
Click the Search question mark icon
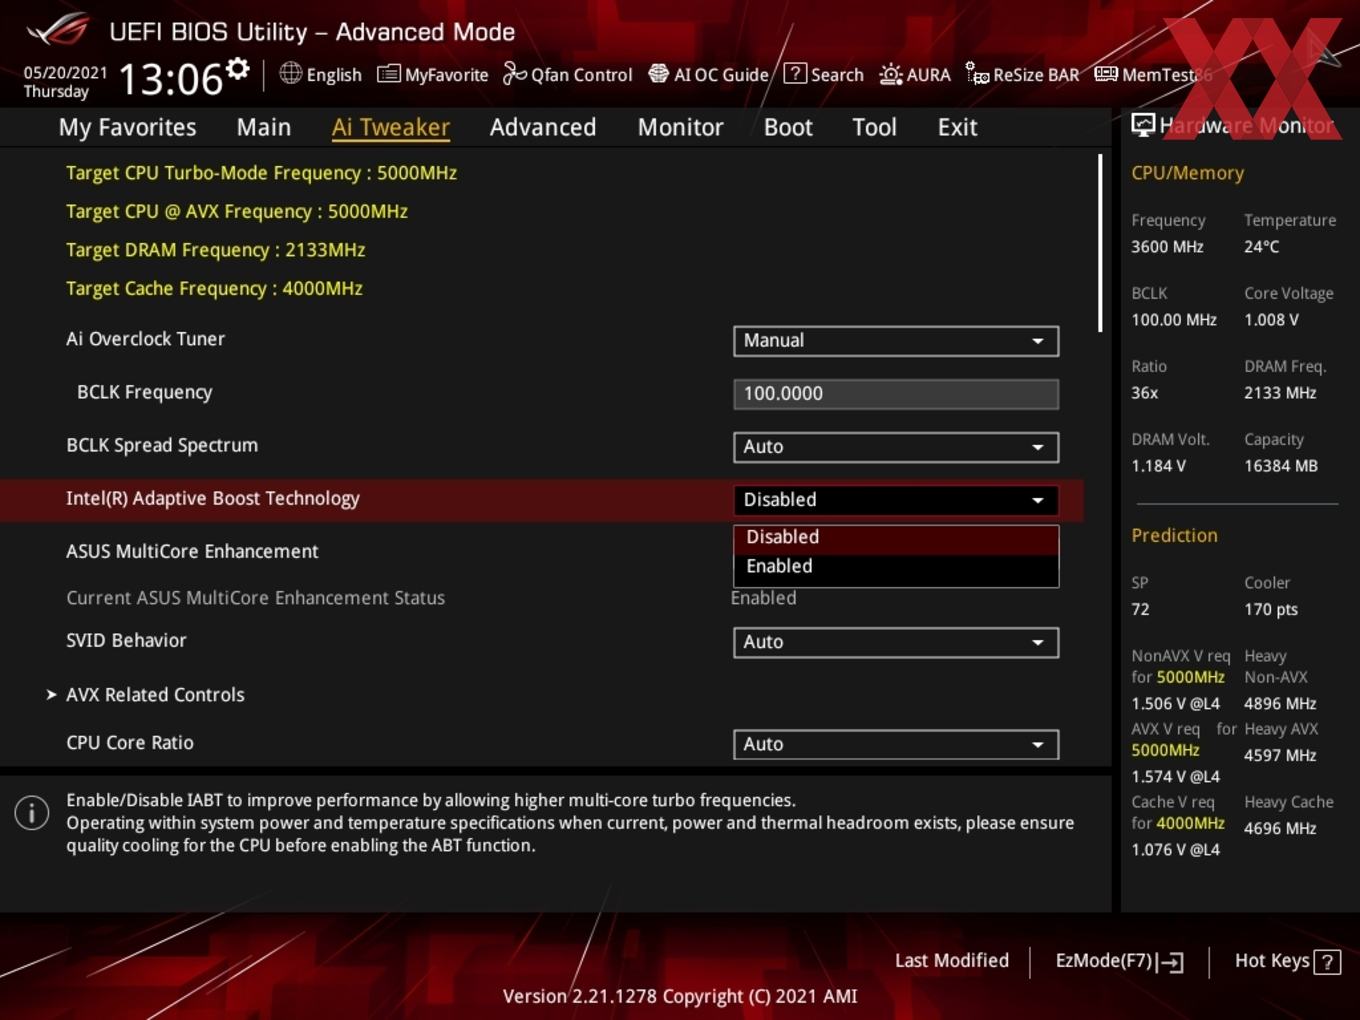click(795, 73)
